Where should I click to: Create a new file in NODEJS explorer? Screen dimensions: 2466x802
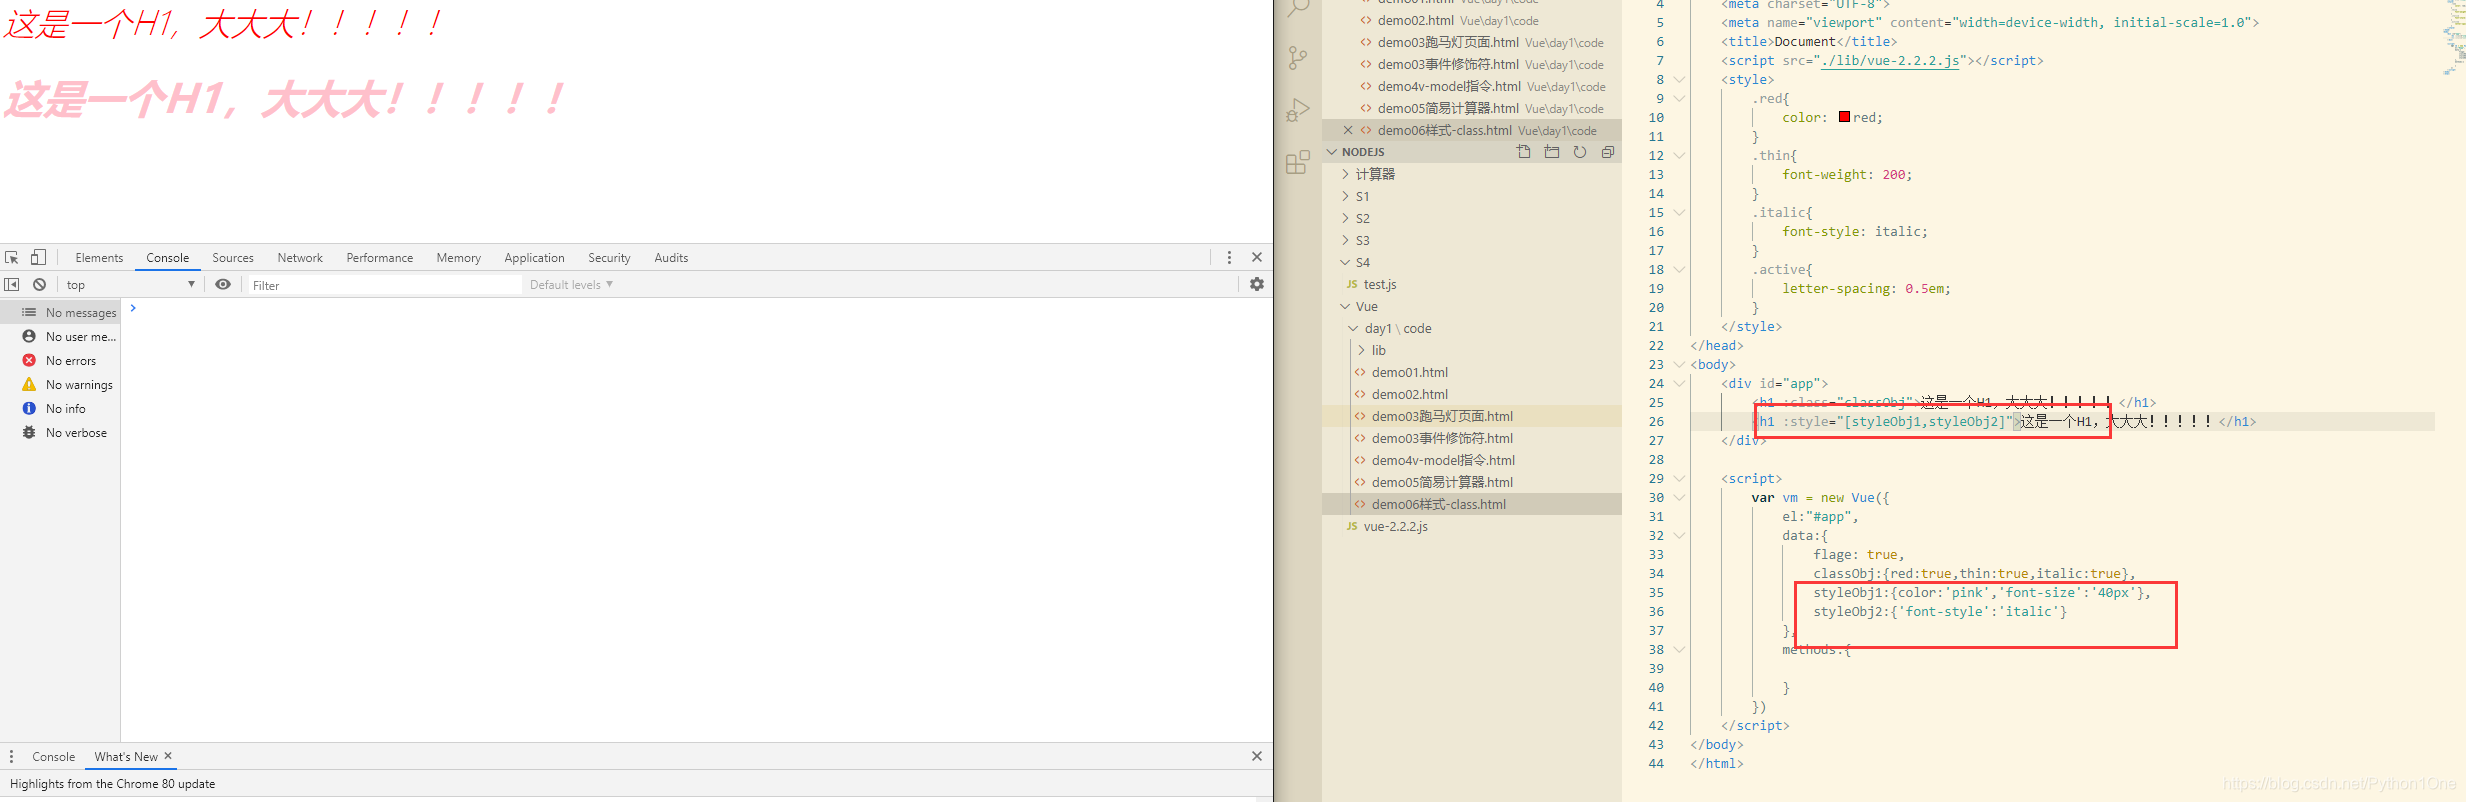point(1523,152)
